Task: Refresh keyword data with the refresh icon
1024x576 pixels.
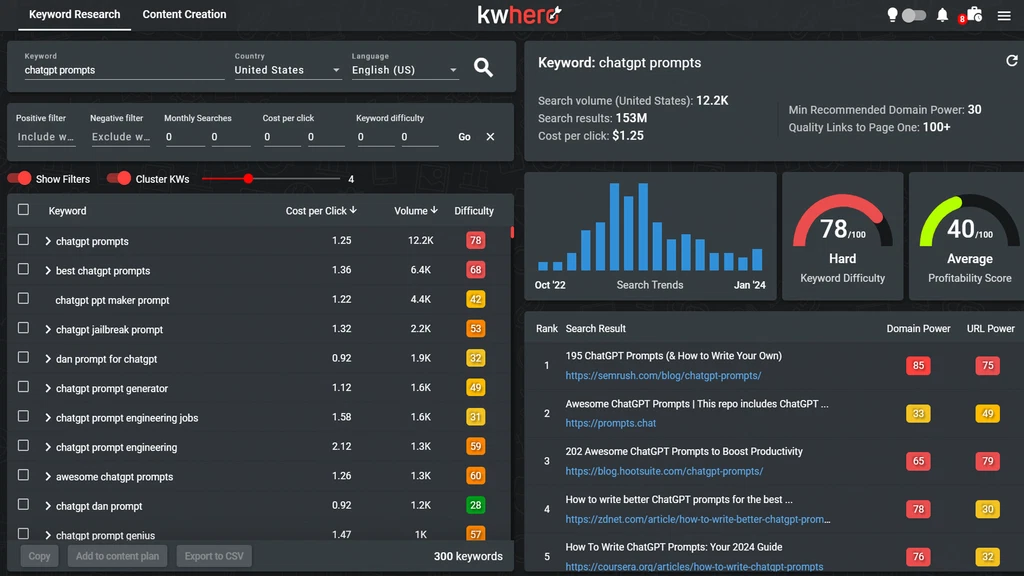Action: pyautogui.click(x=1010, y=61)
